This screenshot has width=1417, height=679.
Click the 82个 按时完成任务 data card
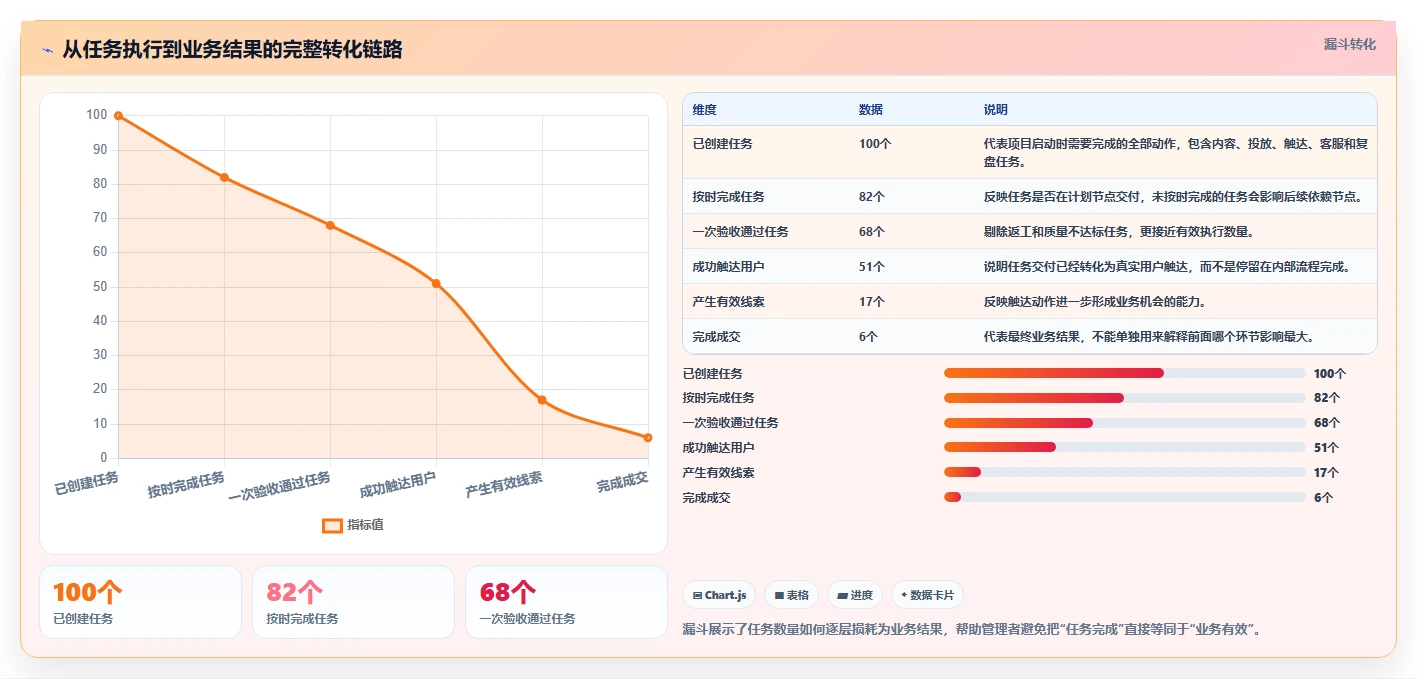pos(354,602)
